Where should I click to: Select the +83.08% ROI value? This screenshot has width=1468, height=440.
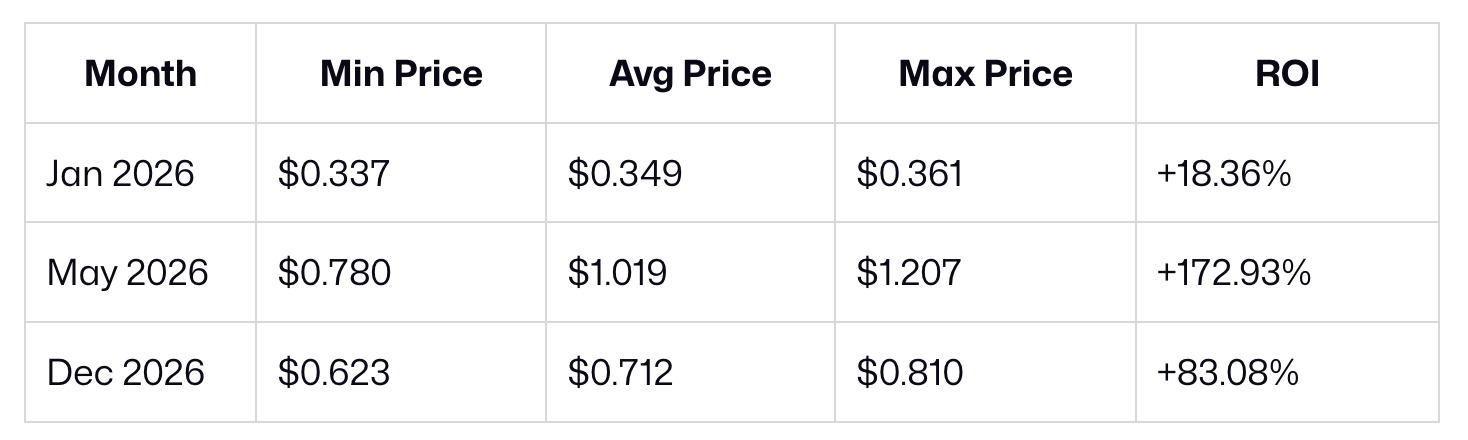1227,373
